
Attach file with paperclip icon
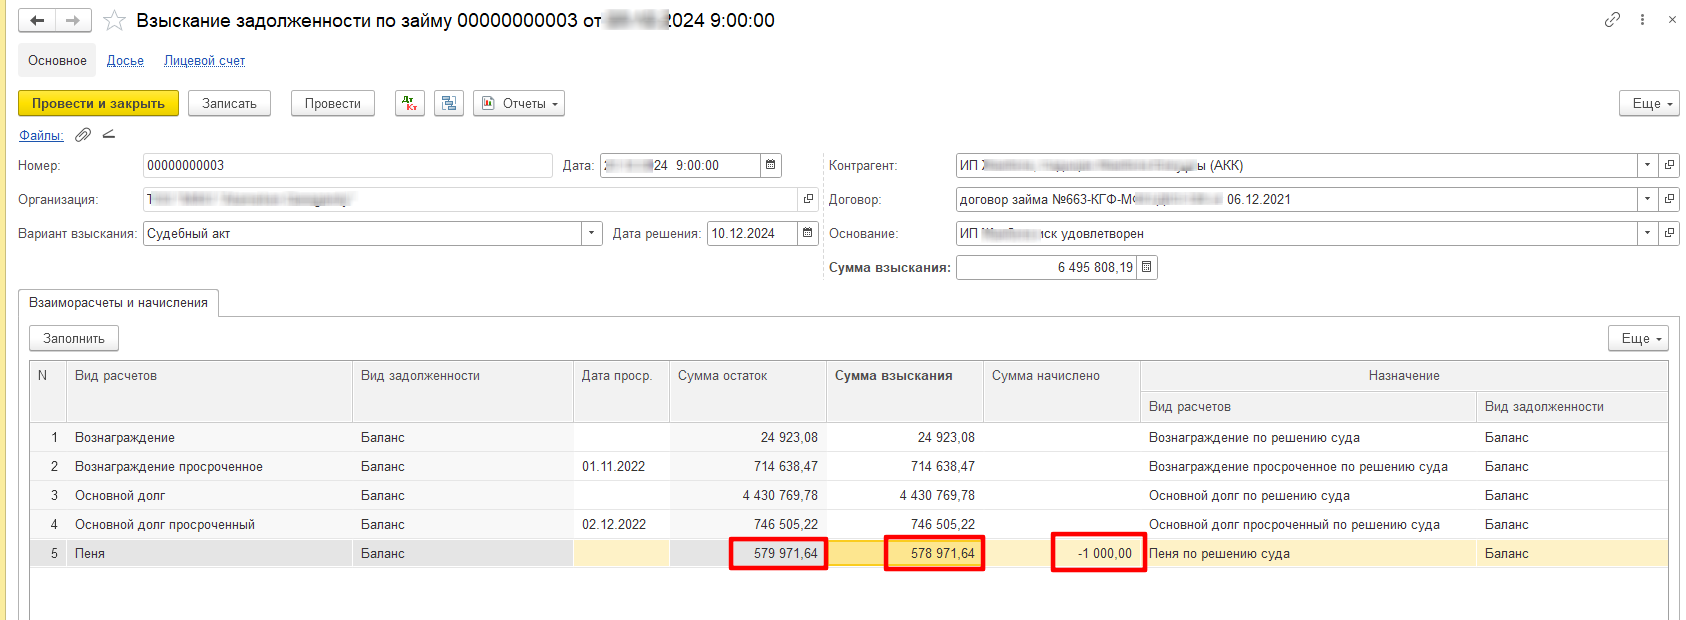tap(83, 135)
